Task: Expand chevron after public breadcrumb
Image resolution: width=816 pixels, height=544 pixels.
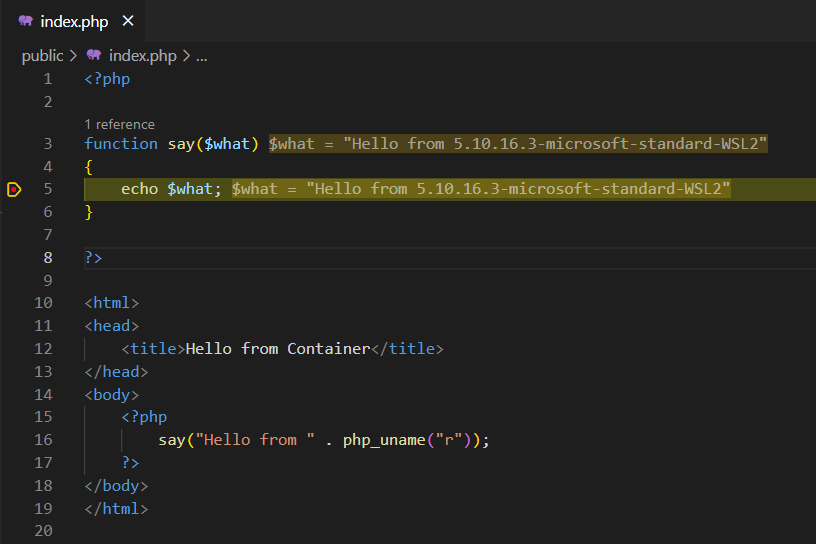Action: pyautogui.click(x=73, y=56)
